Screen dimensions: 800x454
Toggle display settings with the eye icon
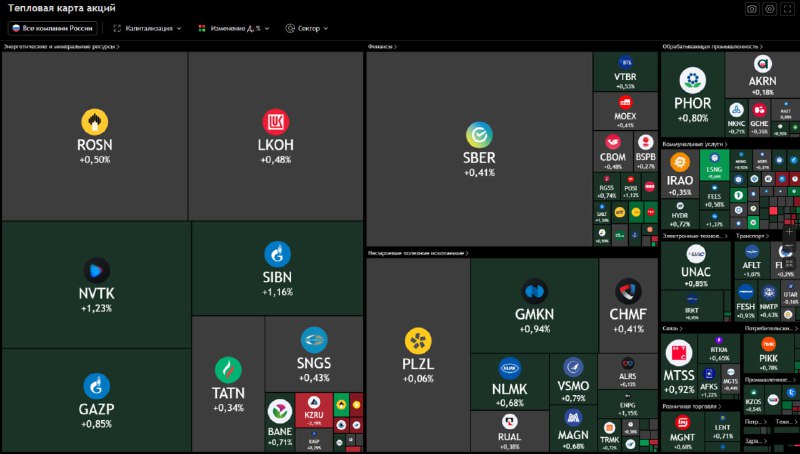(x=769, y=9)
